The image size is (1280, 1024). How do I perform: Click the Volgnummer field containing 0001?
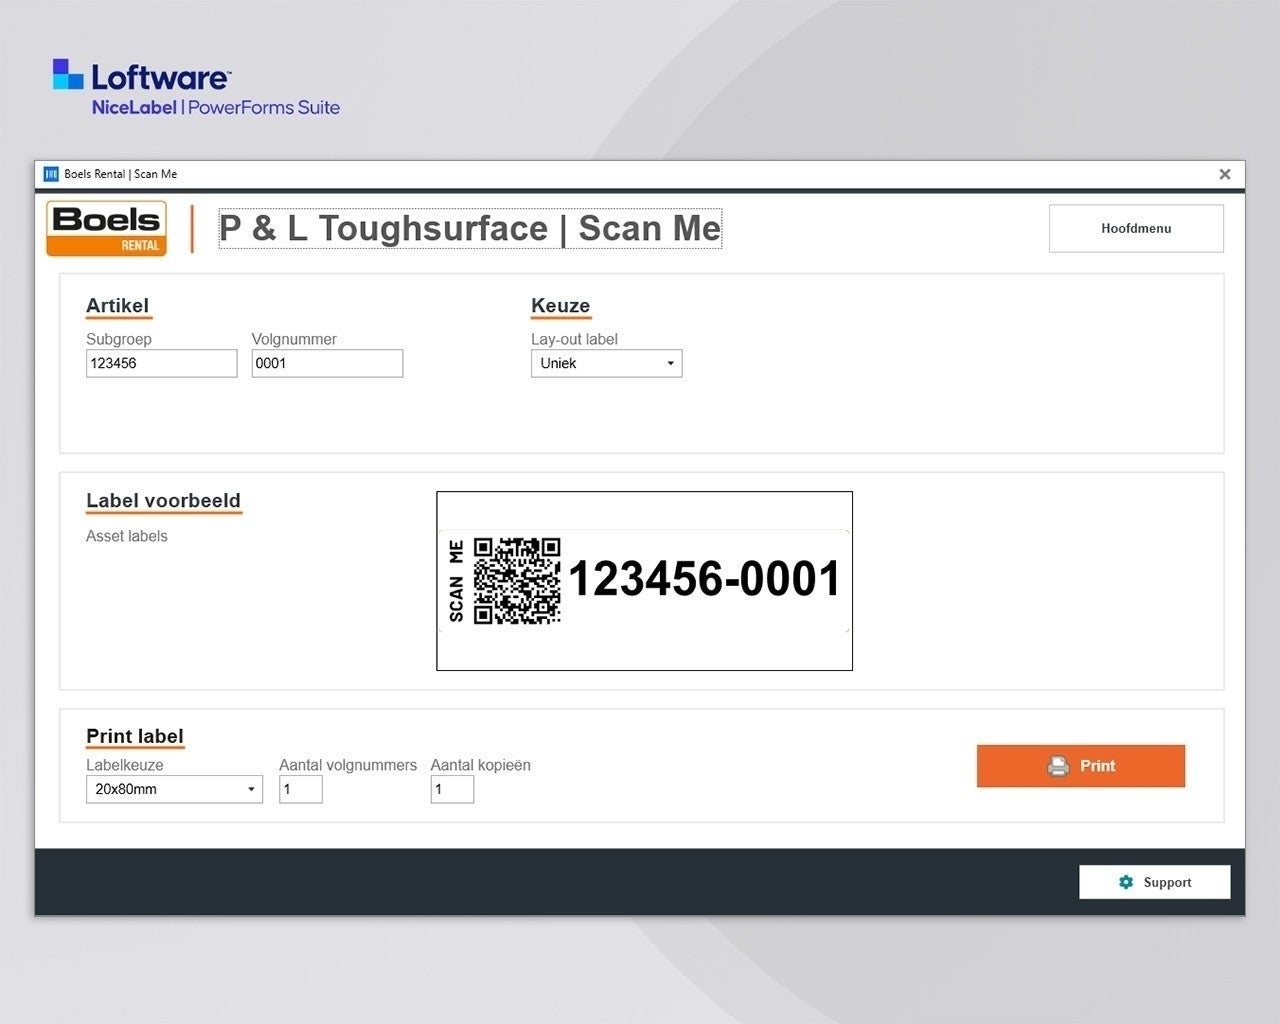pyautogui.click(x=327, y=363)
